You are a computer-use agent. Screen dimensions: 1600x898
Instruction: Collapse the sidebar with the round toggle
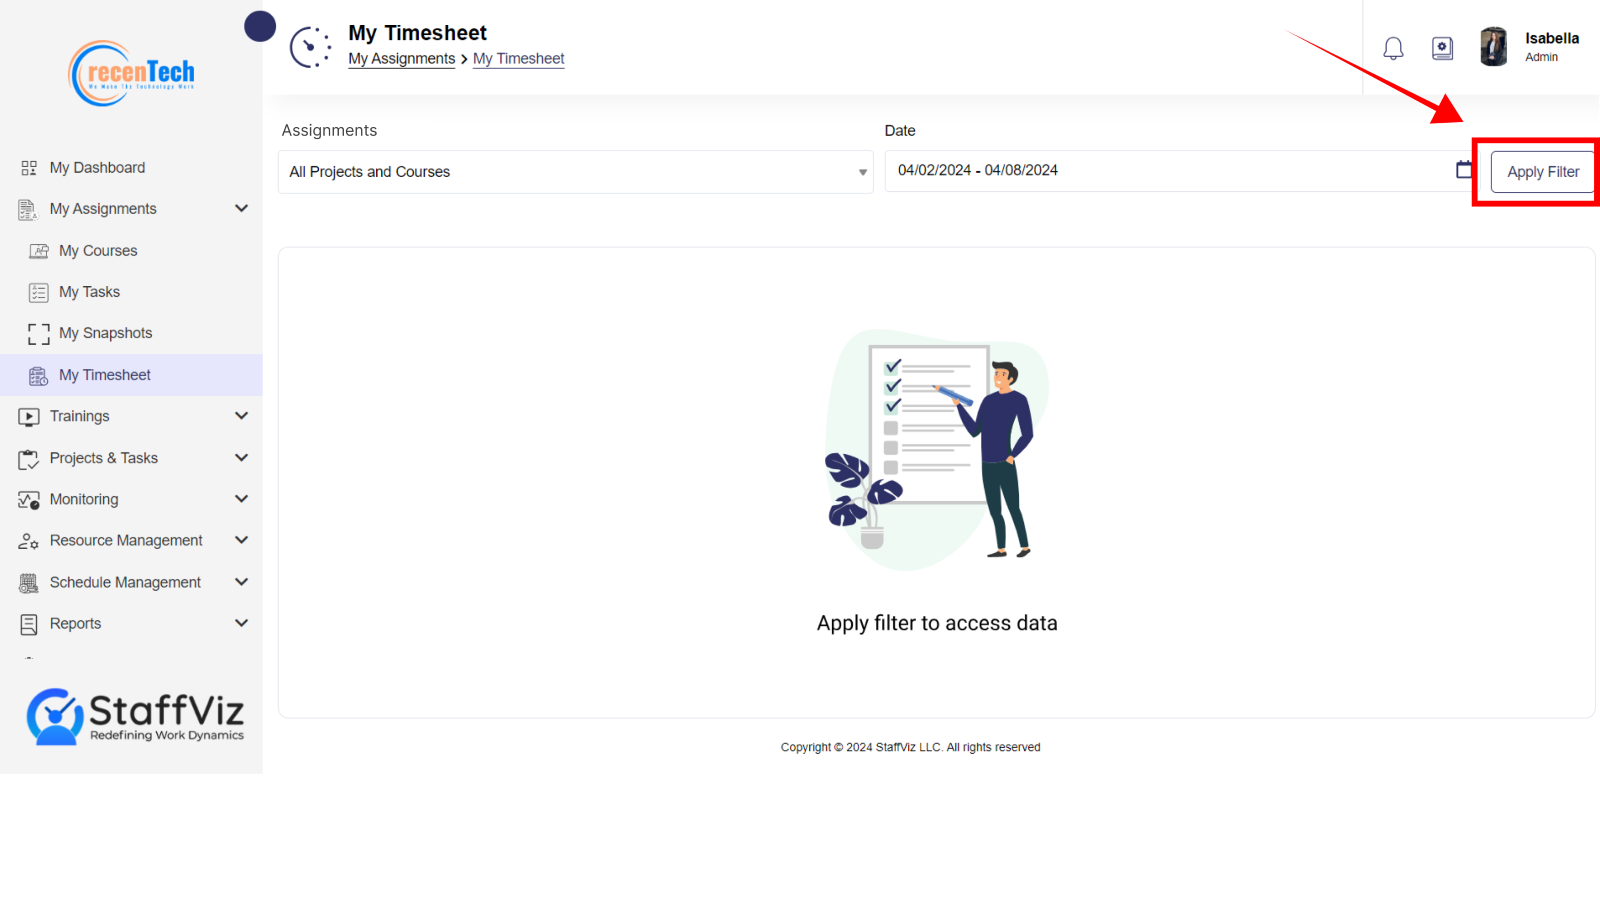tap(260, 26)
